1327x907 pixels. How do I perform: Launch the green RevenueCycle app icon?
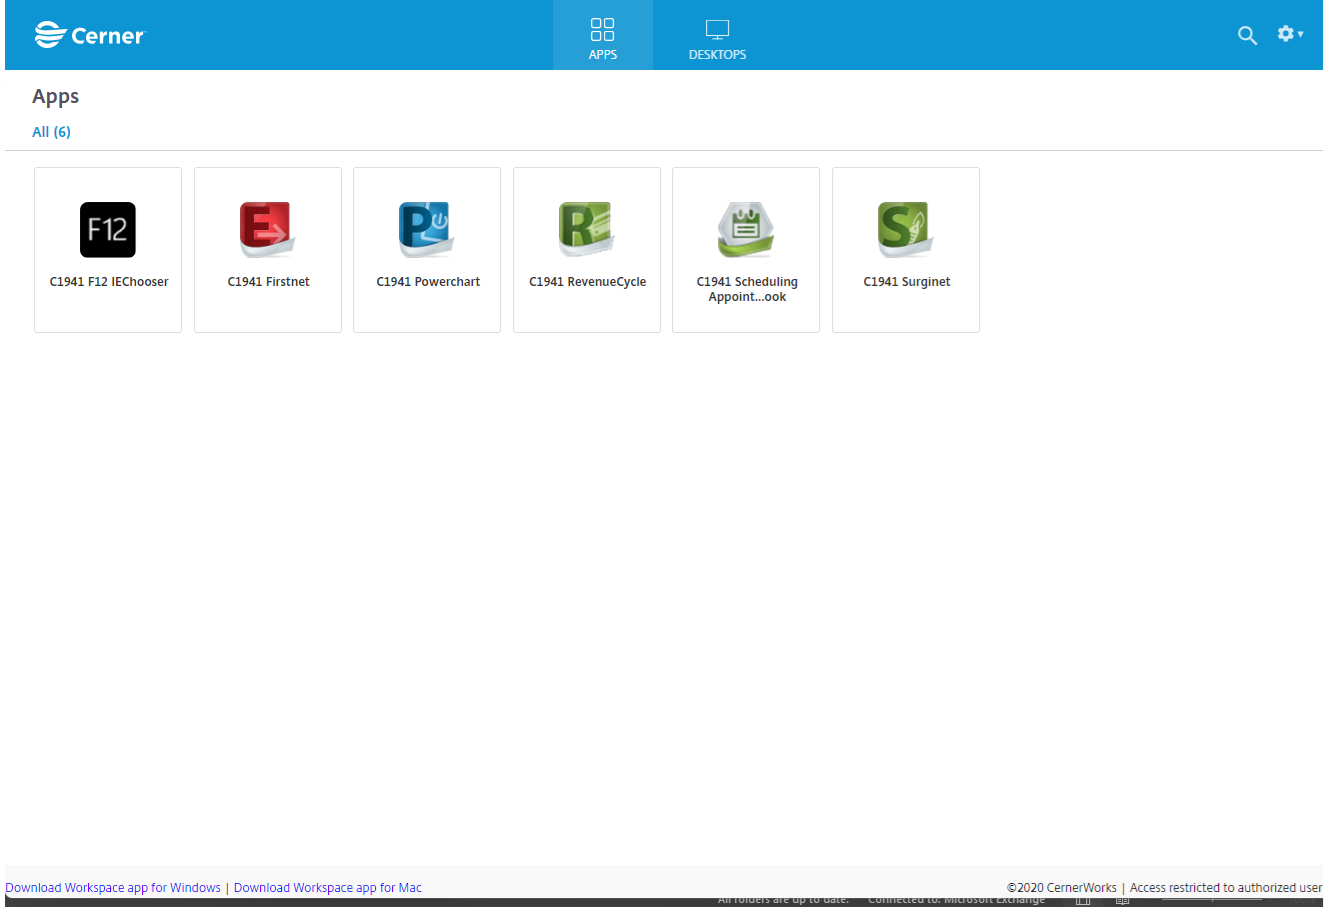(587, 230)
